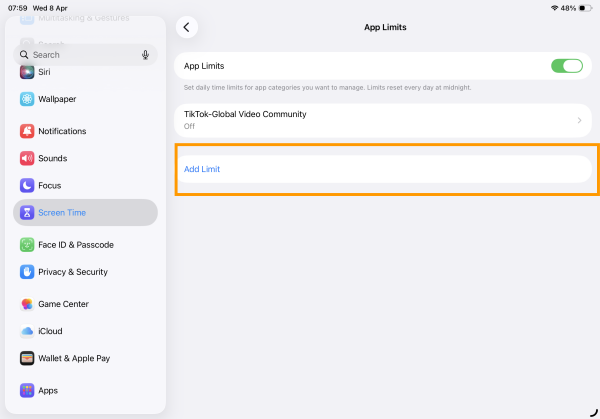
Task: Tap the magnifying glass search icon
Action: click(x=24, y=55)
